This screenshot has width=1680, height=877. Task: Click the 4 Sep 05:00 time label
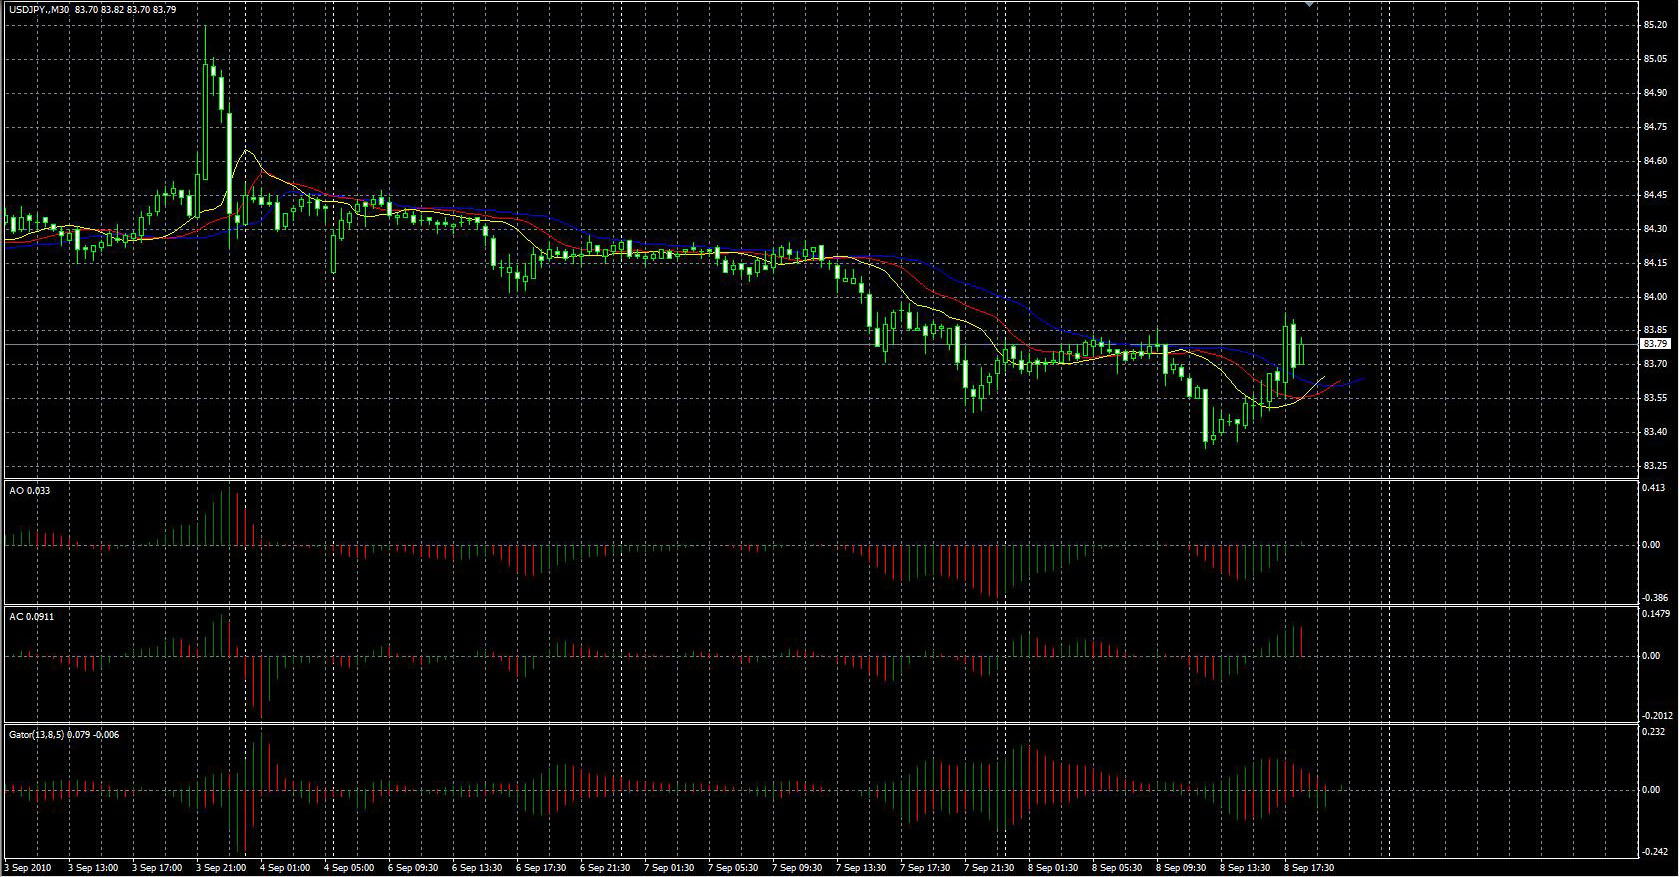[348, 868]
